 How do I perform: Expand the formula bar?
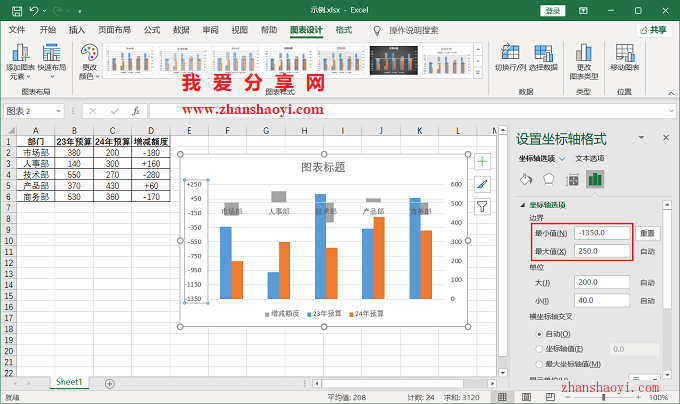671,111
